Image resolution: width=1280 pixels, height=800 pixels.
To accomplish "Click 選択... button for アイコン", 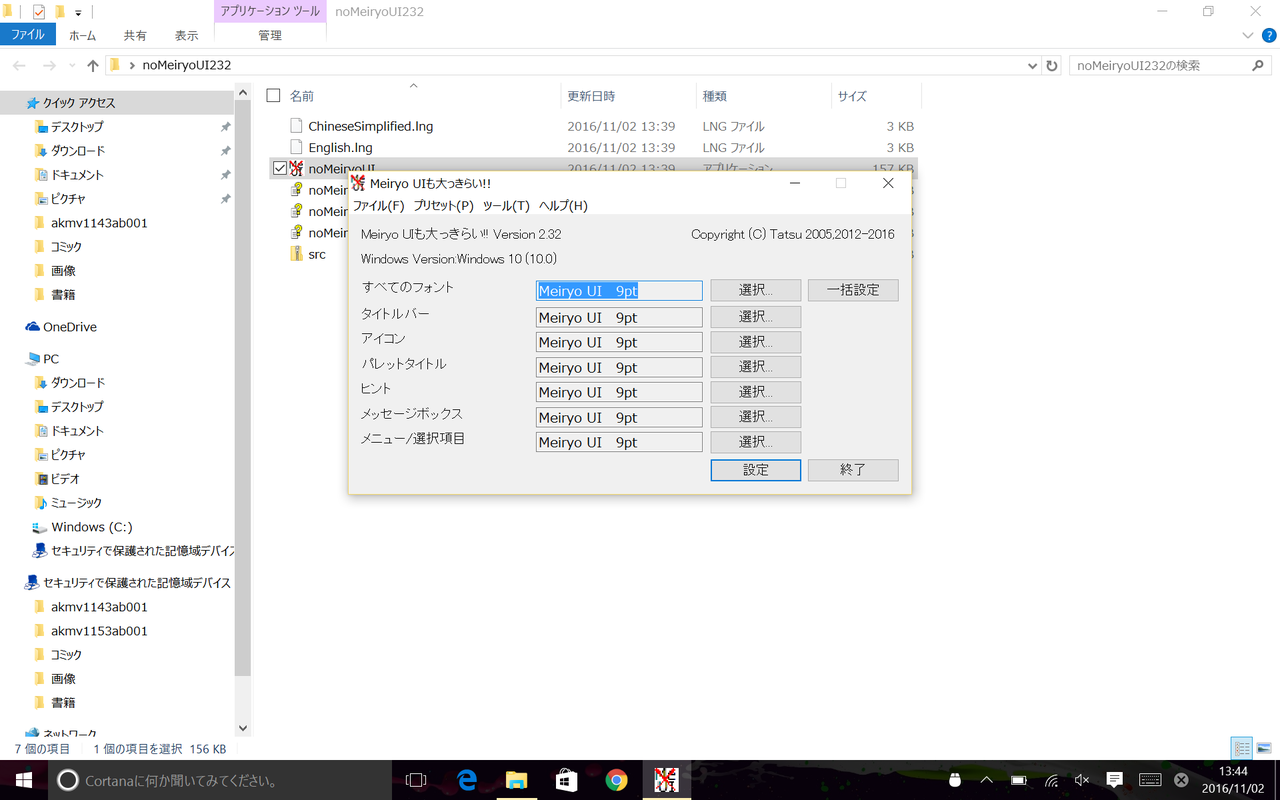I will 756,342.
